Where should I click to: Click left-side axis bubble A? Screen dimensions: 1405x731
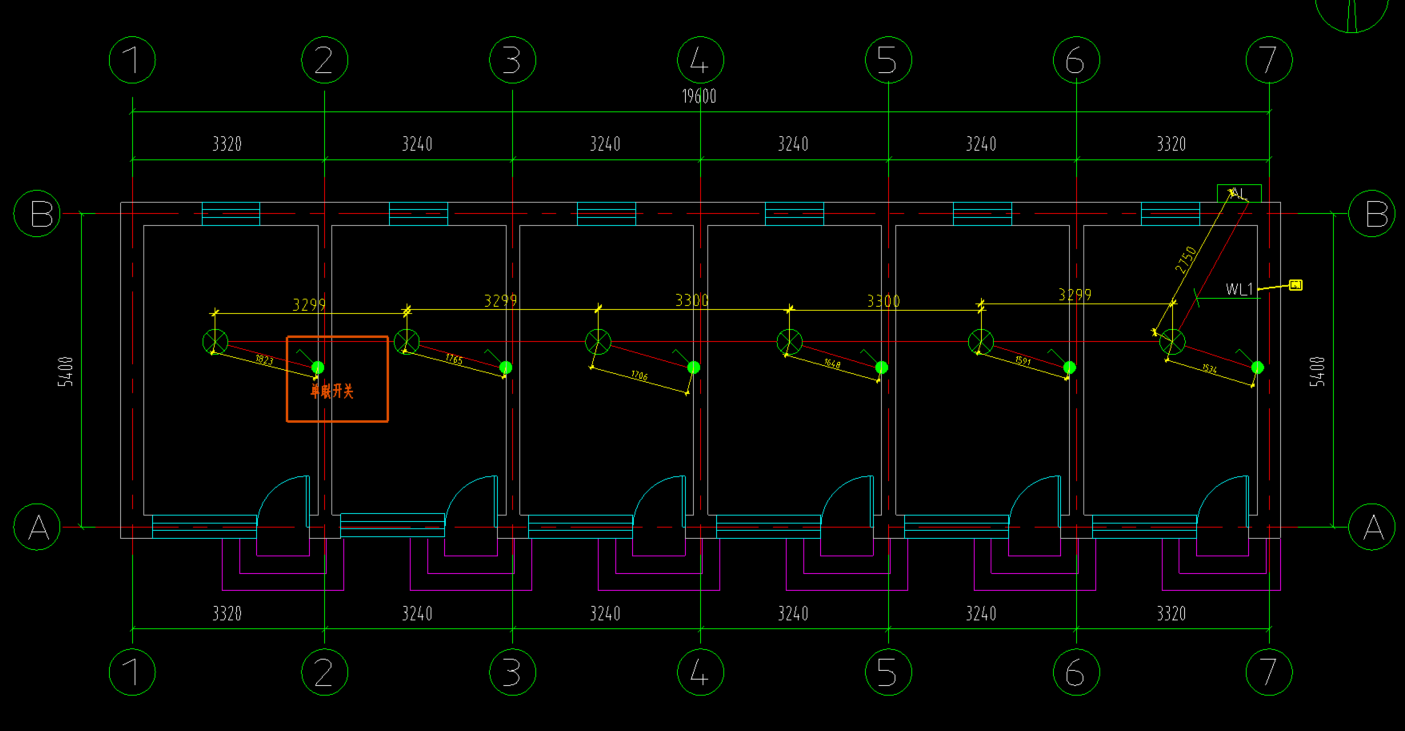point(38,526)
